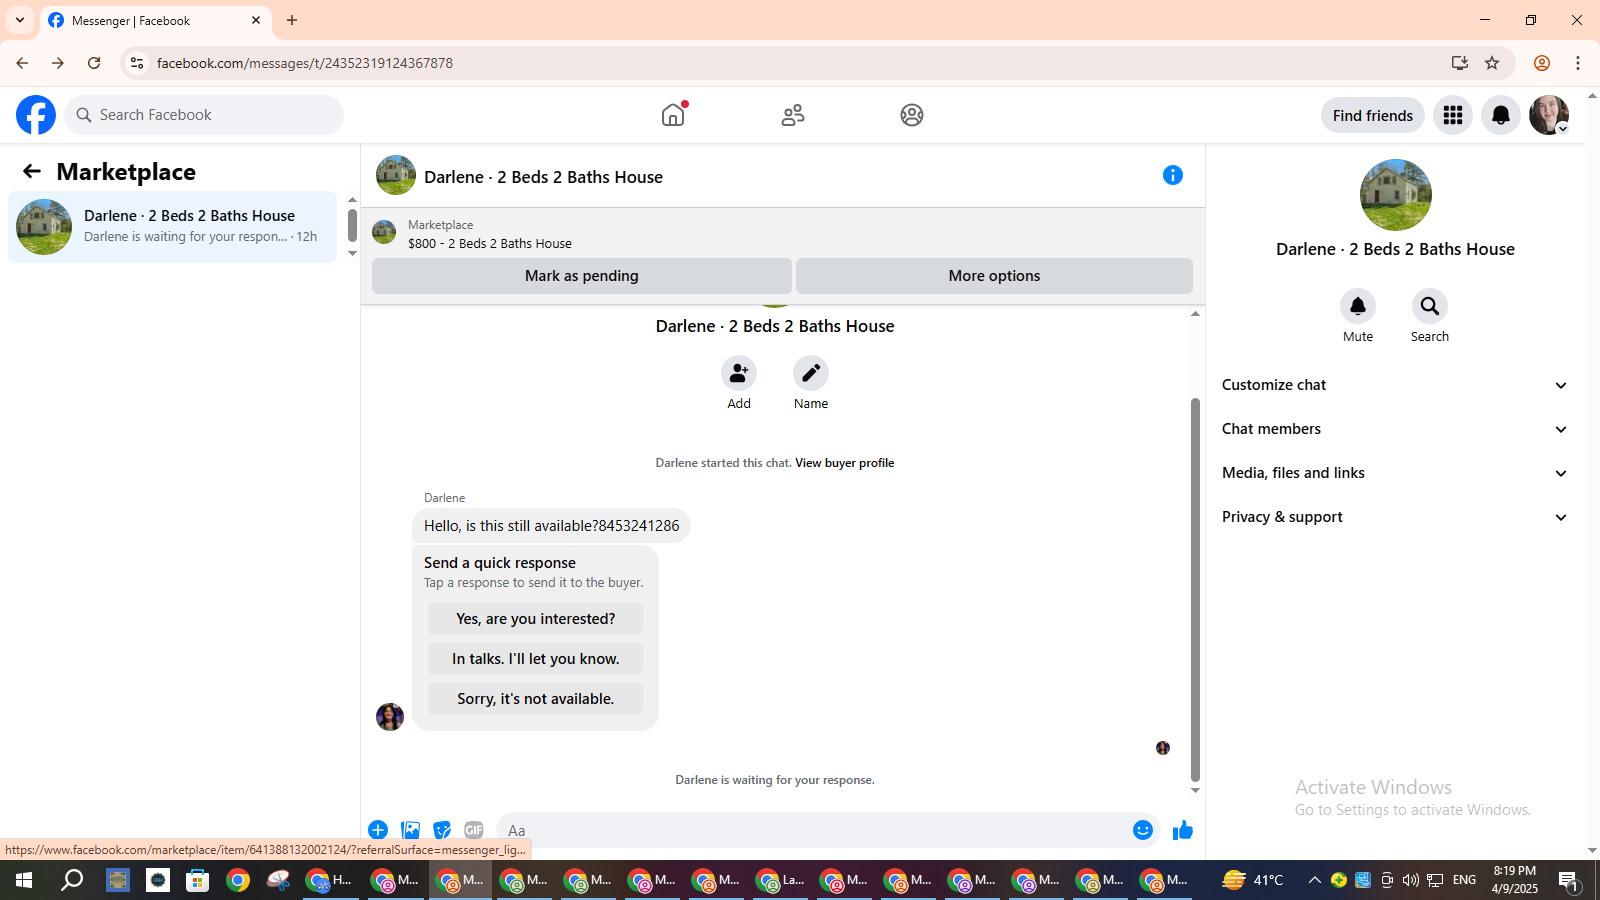This screenshot has height=900, width=1600.
Task: Expand Media, files and links section
Action: tap(1395, 473)
